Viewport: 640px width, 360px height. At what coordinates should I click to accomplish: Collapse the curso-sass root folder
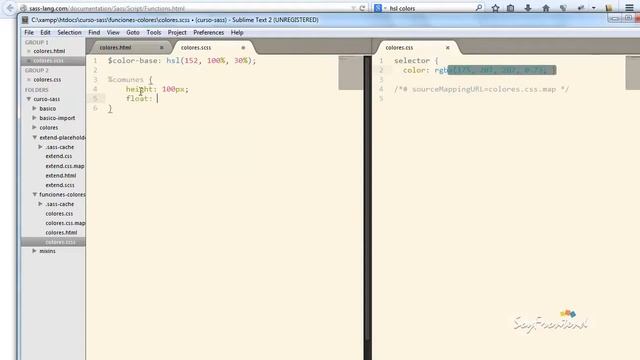(x=29, y=99)
